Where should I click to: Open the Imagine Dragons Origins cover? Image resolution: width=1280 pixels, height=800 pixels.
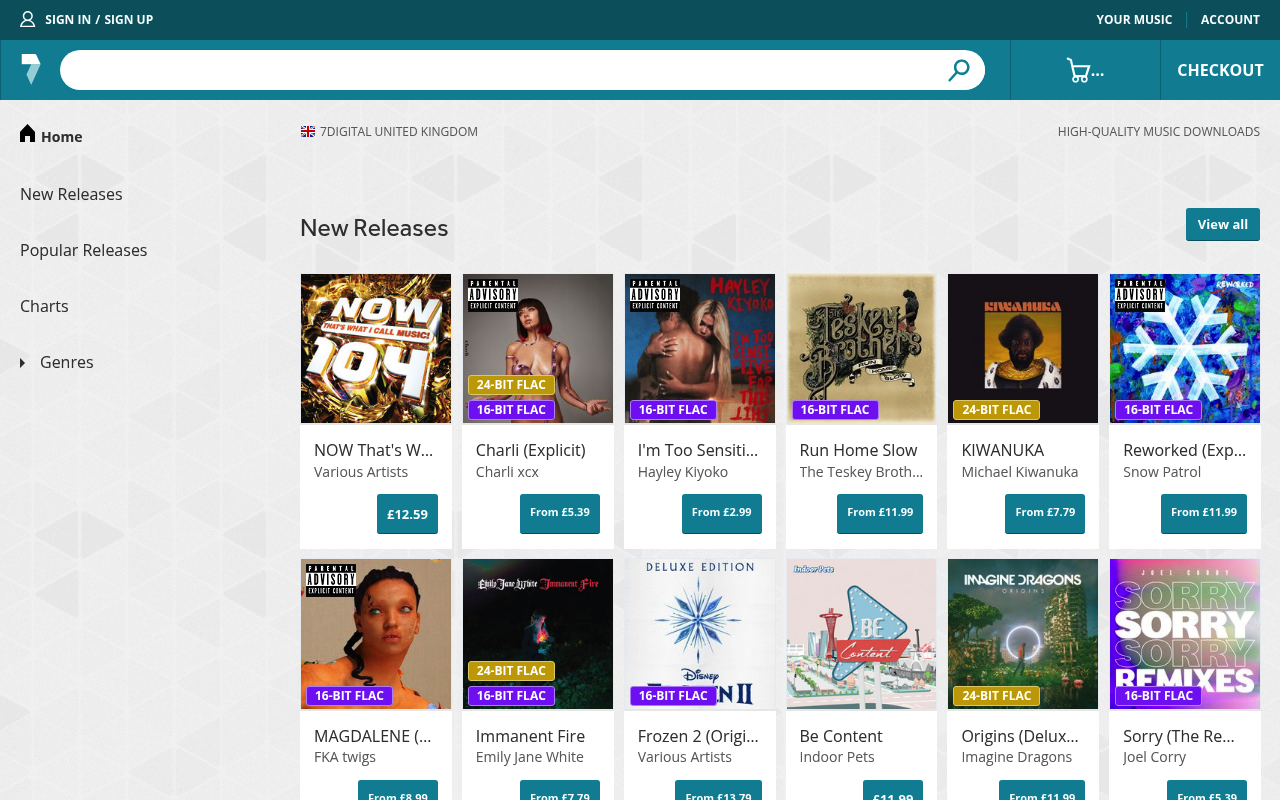coord(1023,634)
